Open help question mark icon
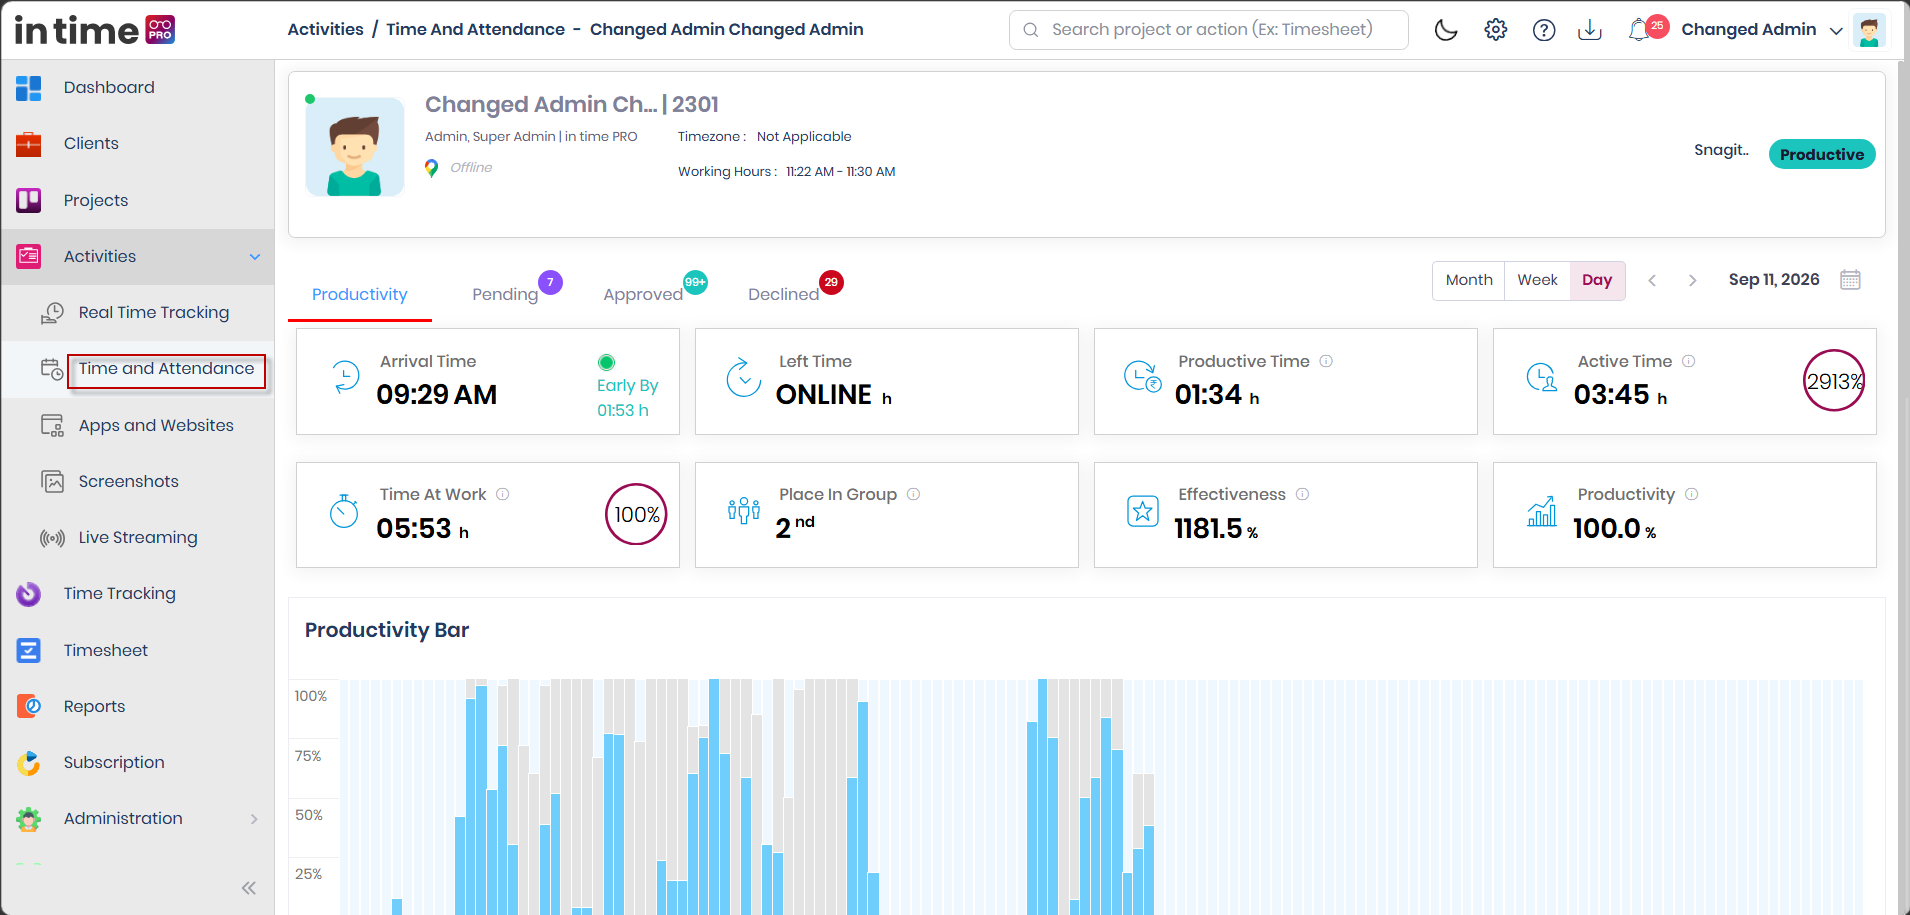The image size is (1910, 915). (x=1544, y=30)
